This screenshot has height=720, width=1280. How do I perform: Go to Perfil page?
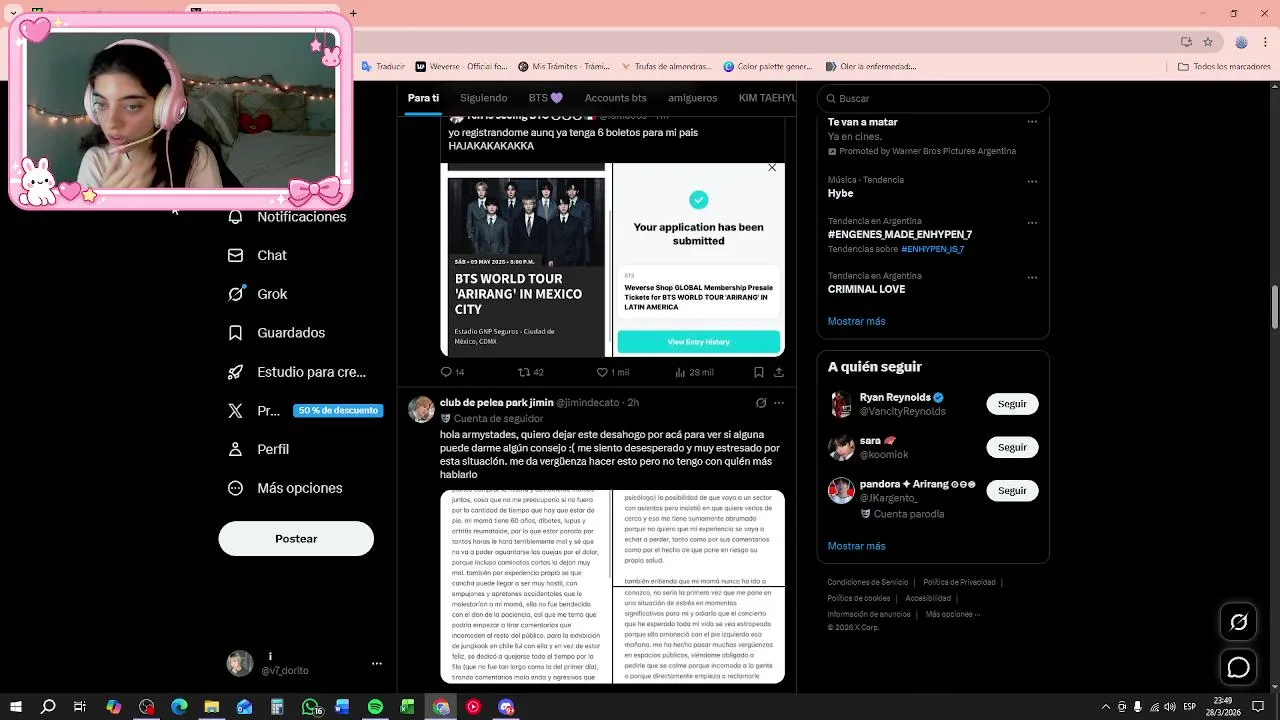(258, 449)
